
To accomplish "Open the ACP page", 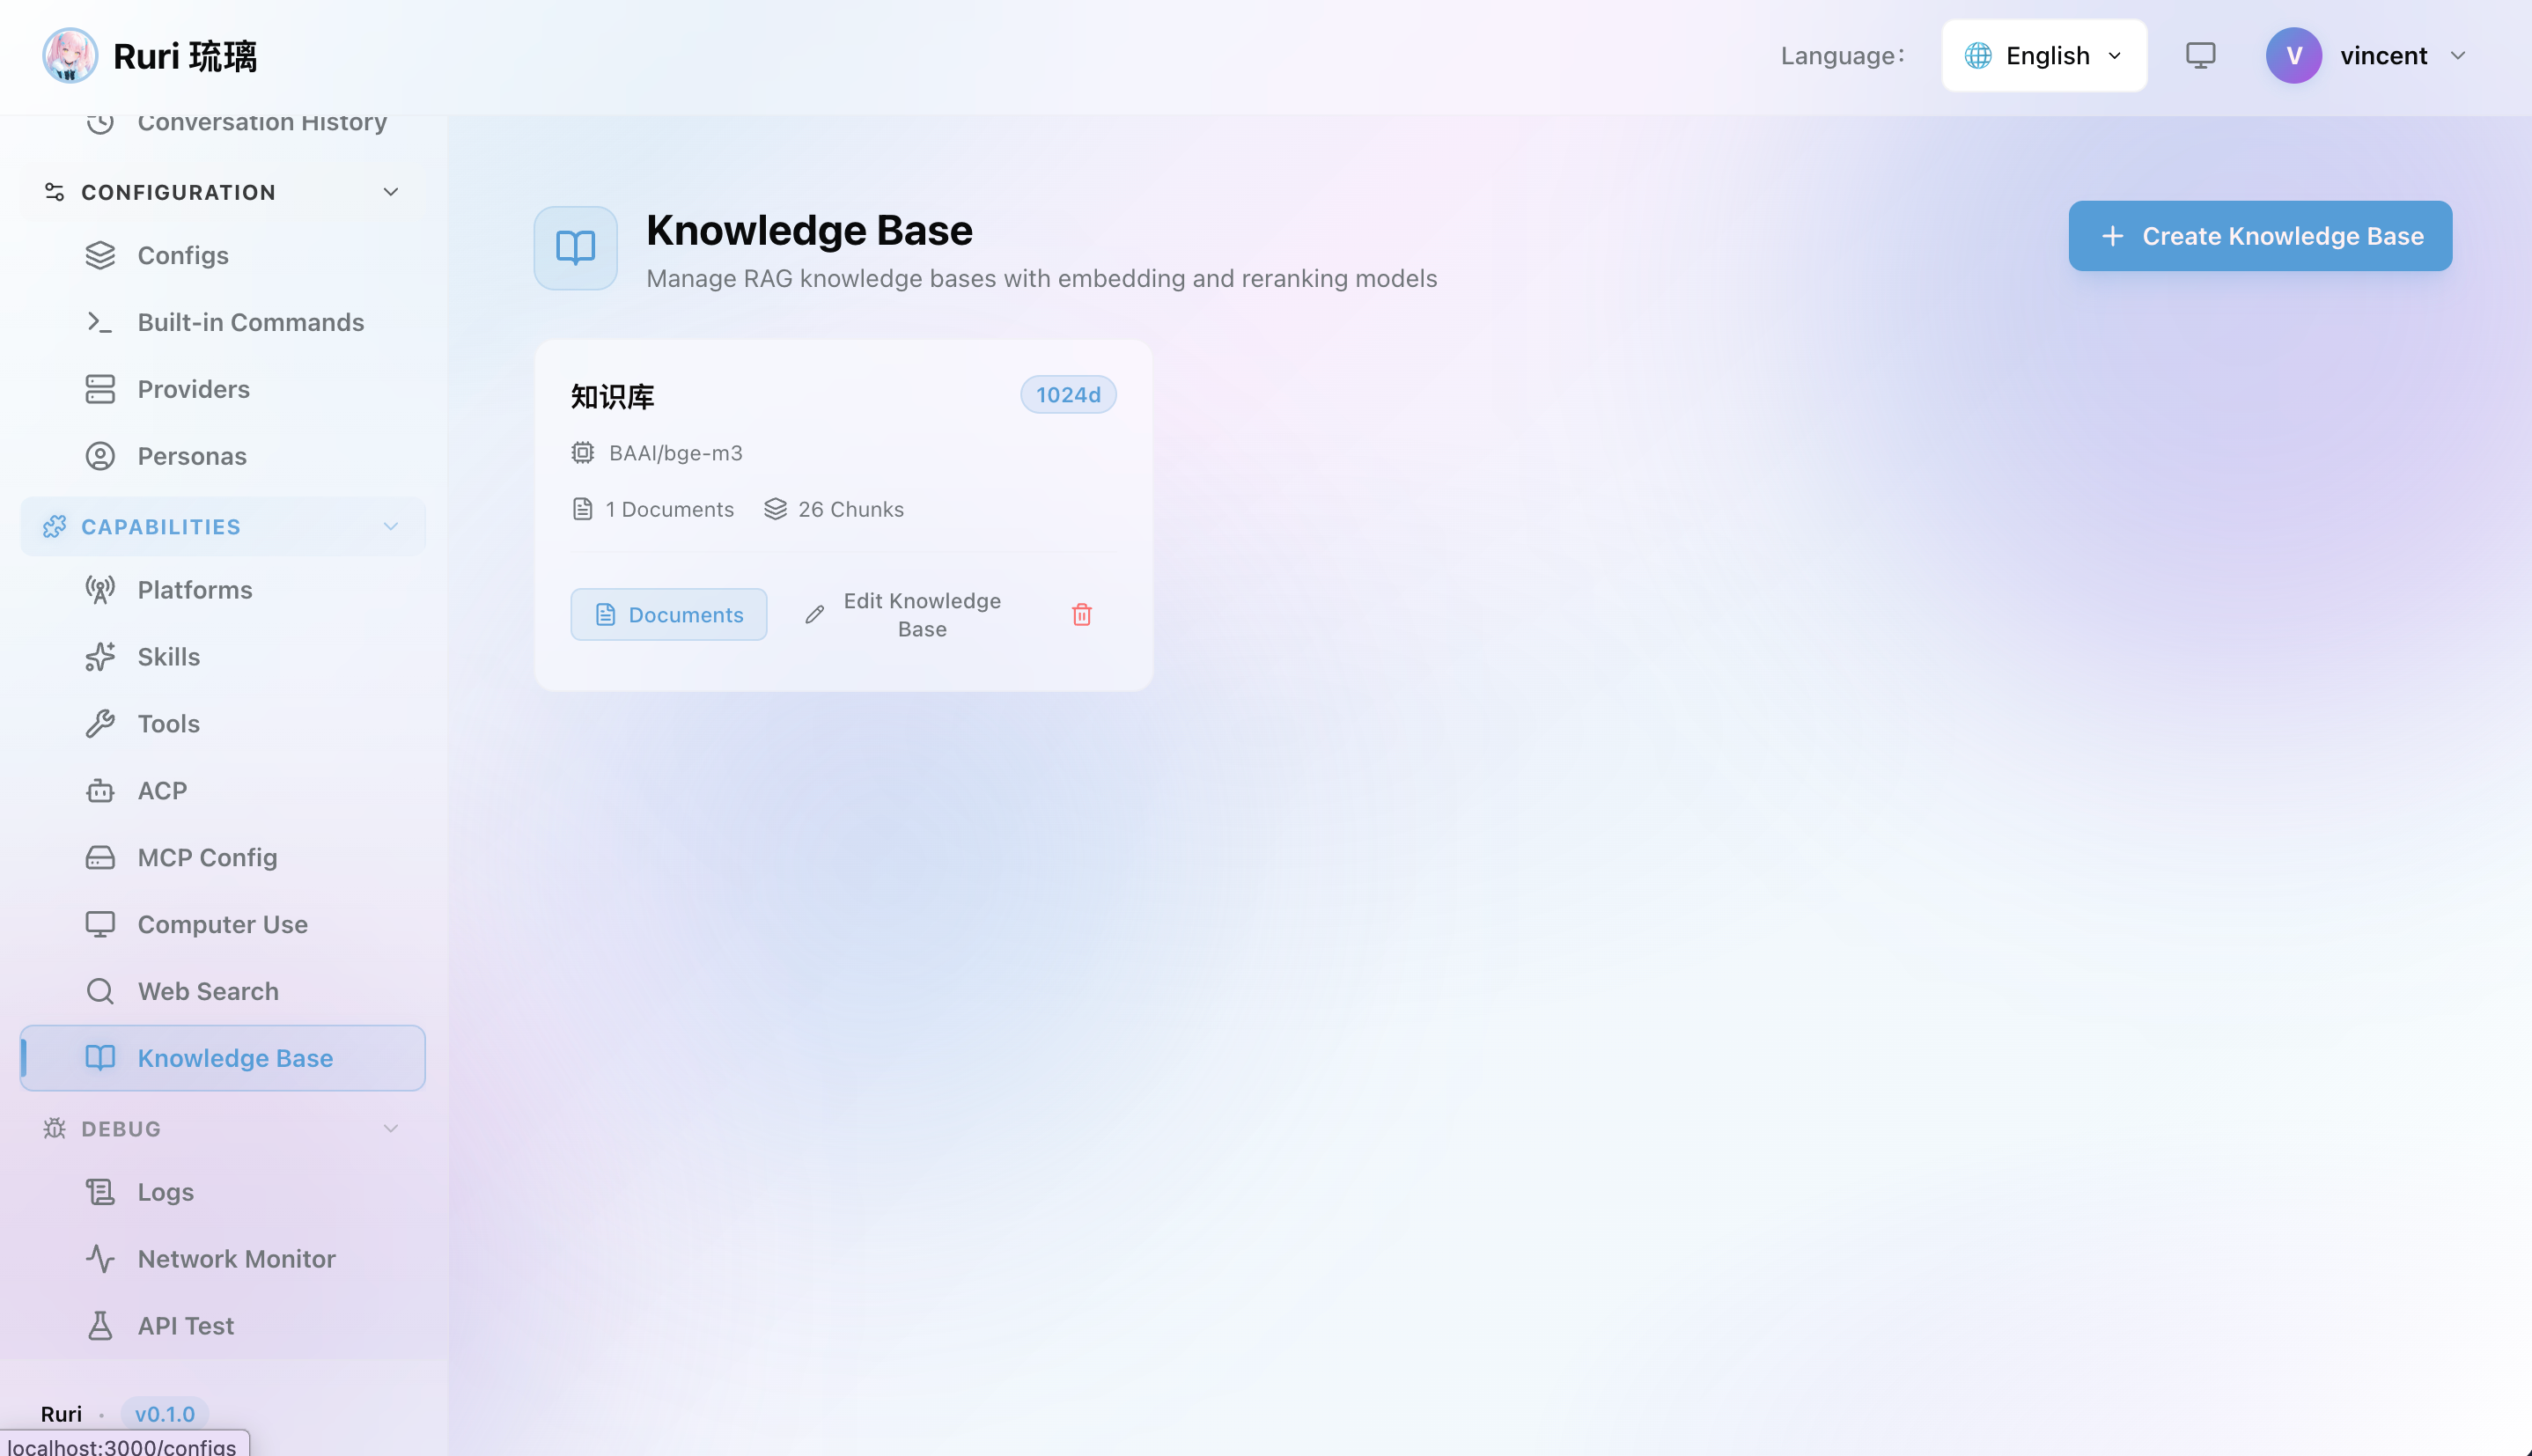I will 223,791.
